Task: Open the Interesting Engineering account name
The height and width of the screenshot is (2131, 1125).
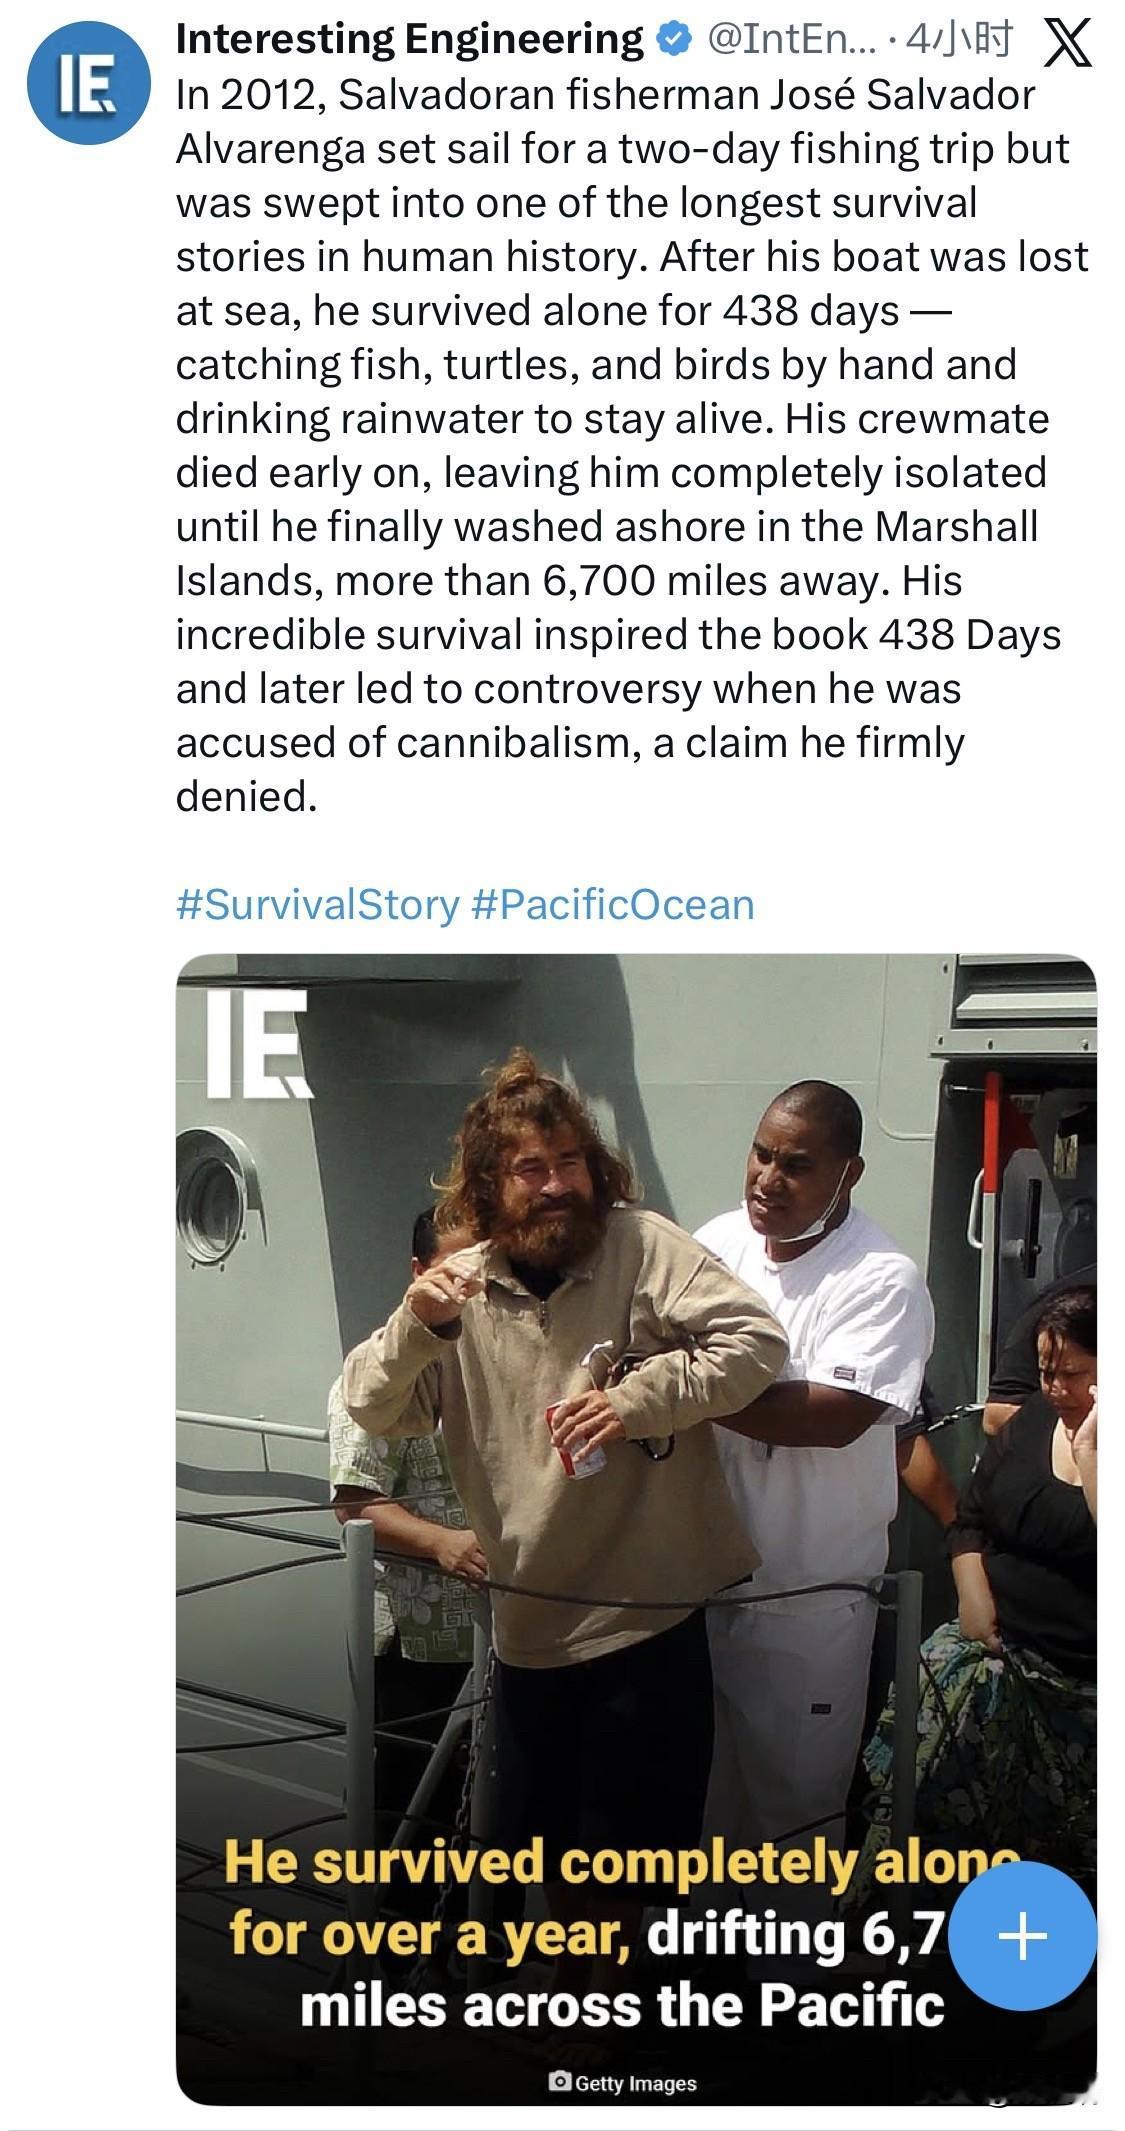Action: (408, 40)
